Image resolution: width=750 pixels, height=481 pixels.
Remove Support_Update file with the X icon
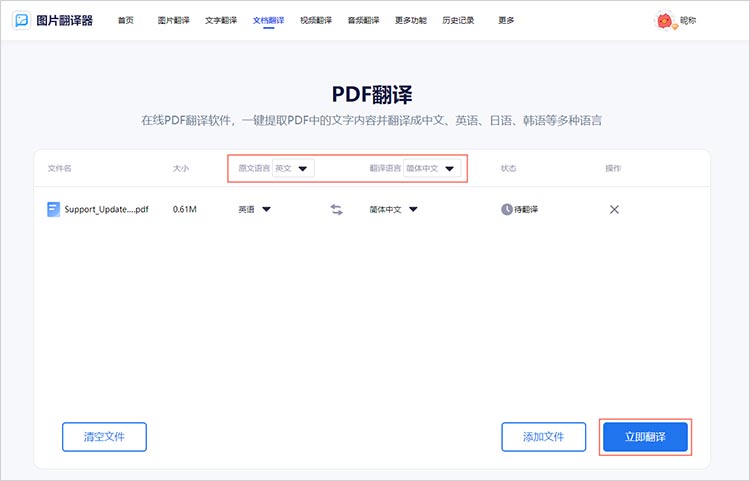click(614, 209)
